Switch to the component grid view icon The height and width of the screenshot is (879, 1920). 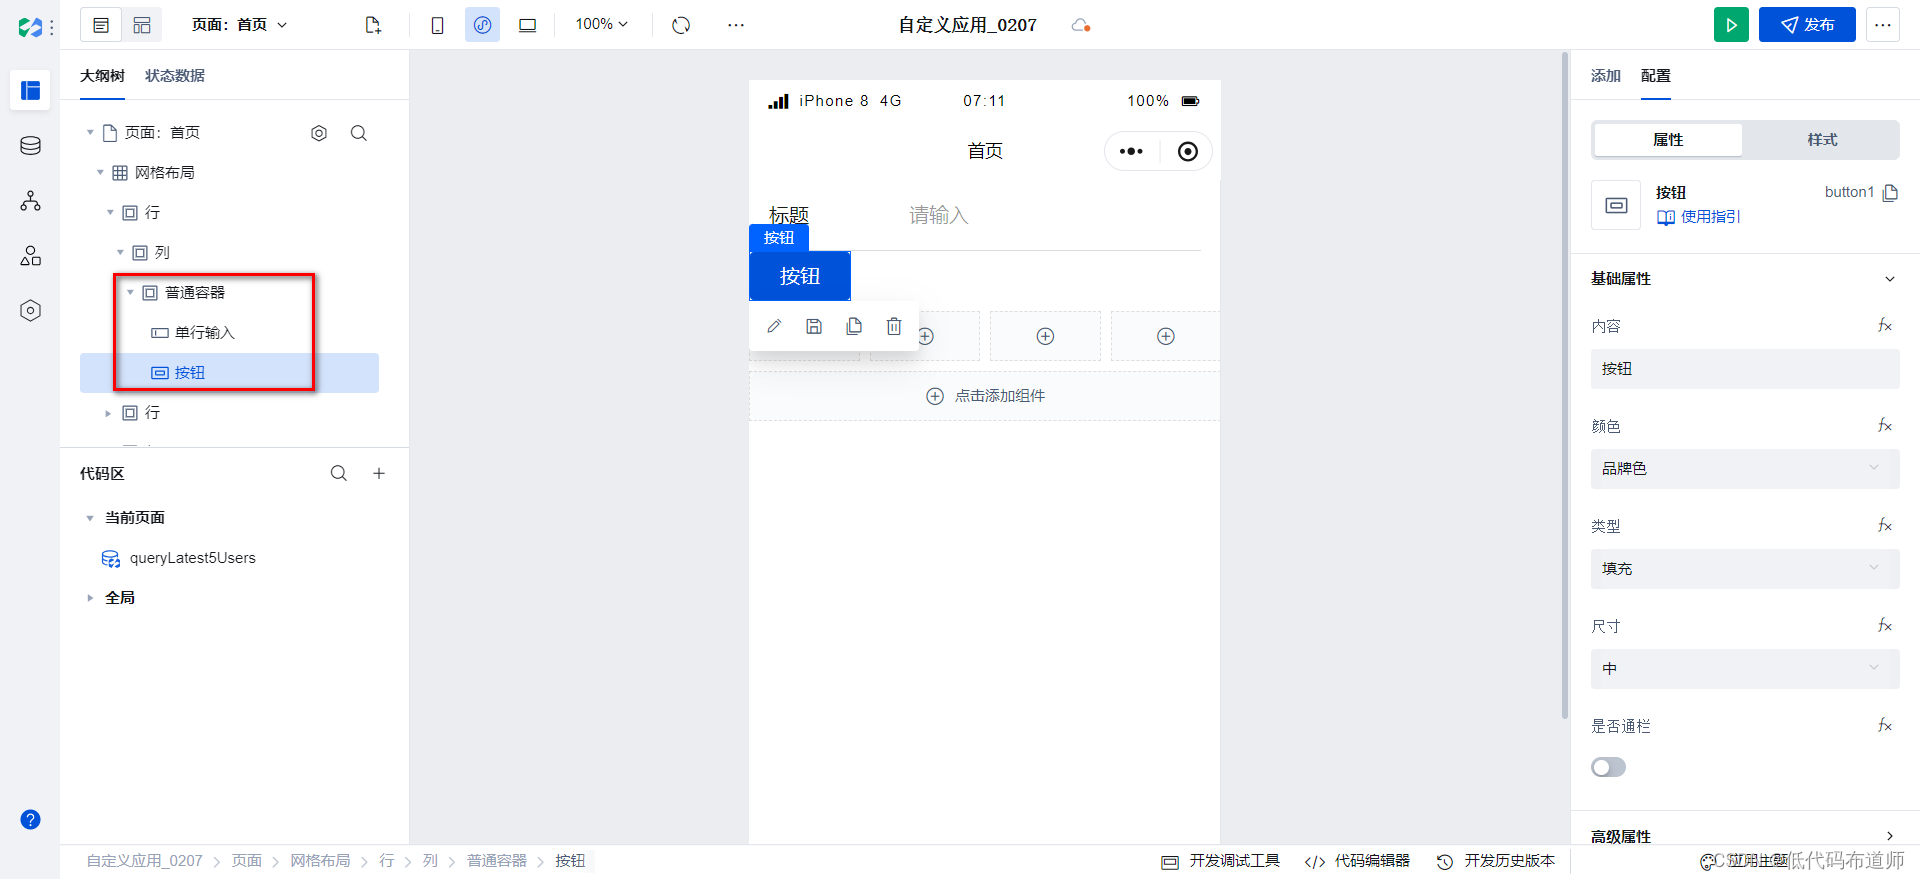tap(142, 25)
